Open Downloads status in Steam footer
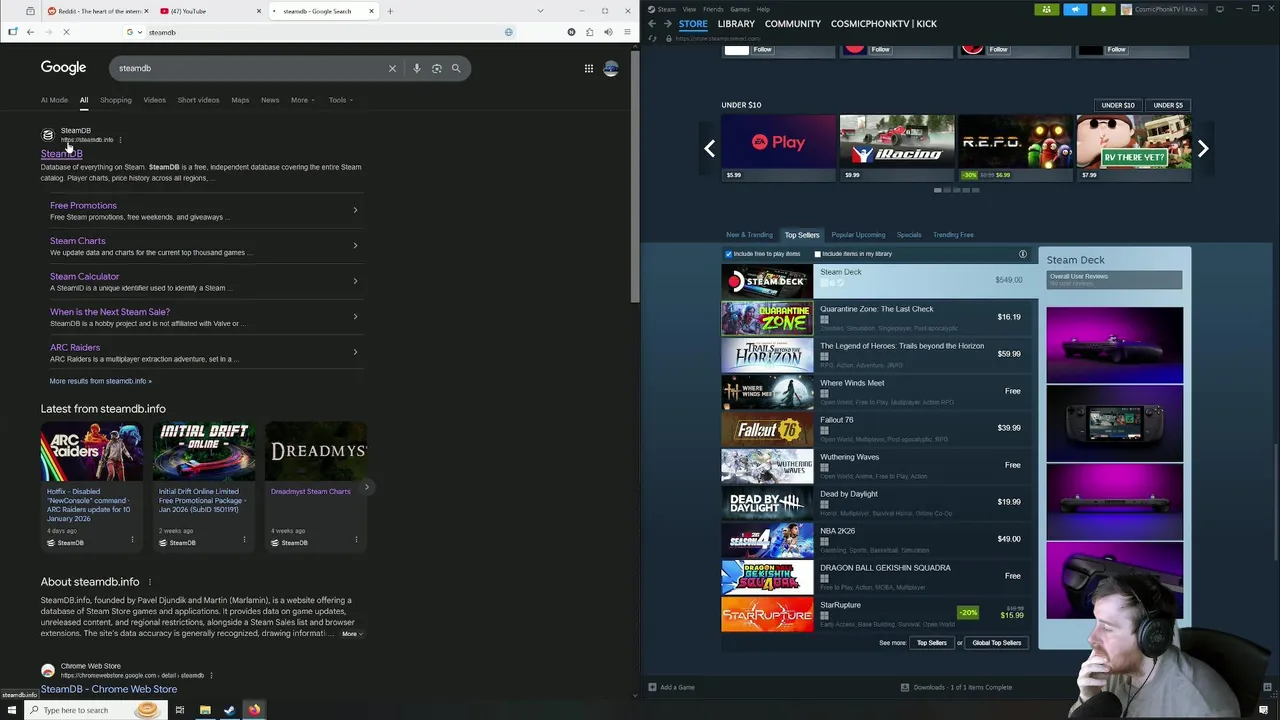 click(956, 687)
